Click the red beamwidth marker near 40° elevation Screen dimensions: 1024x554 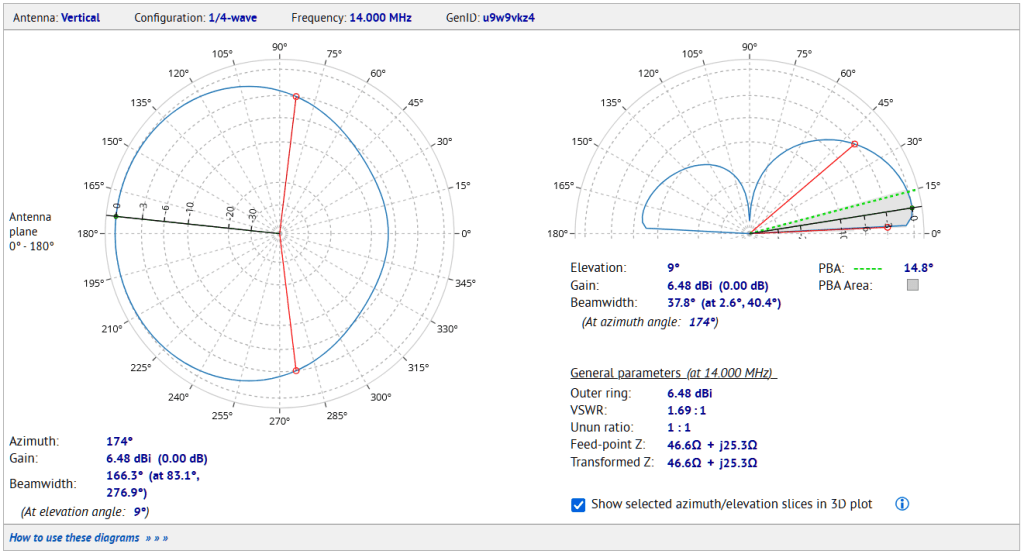(854, 144)
